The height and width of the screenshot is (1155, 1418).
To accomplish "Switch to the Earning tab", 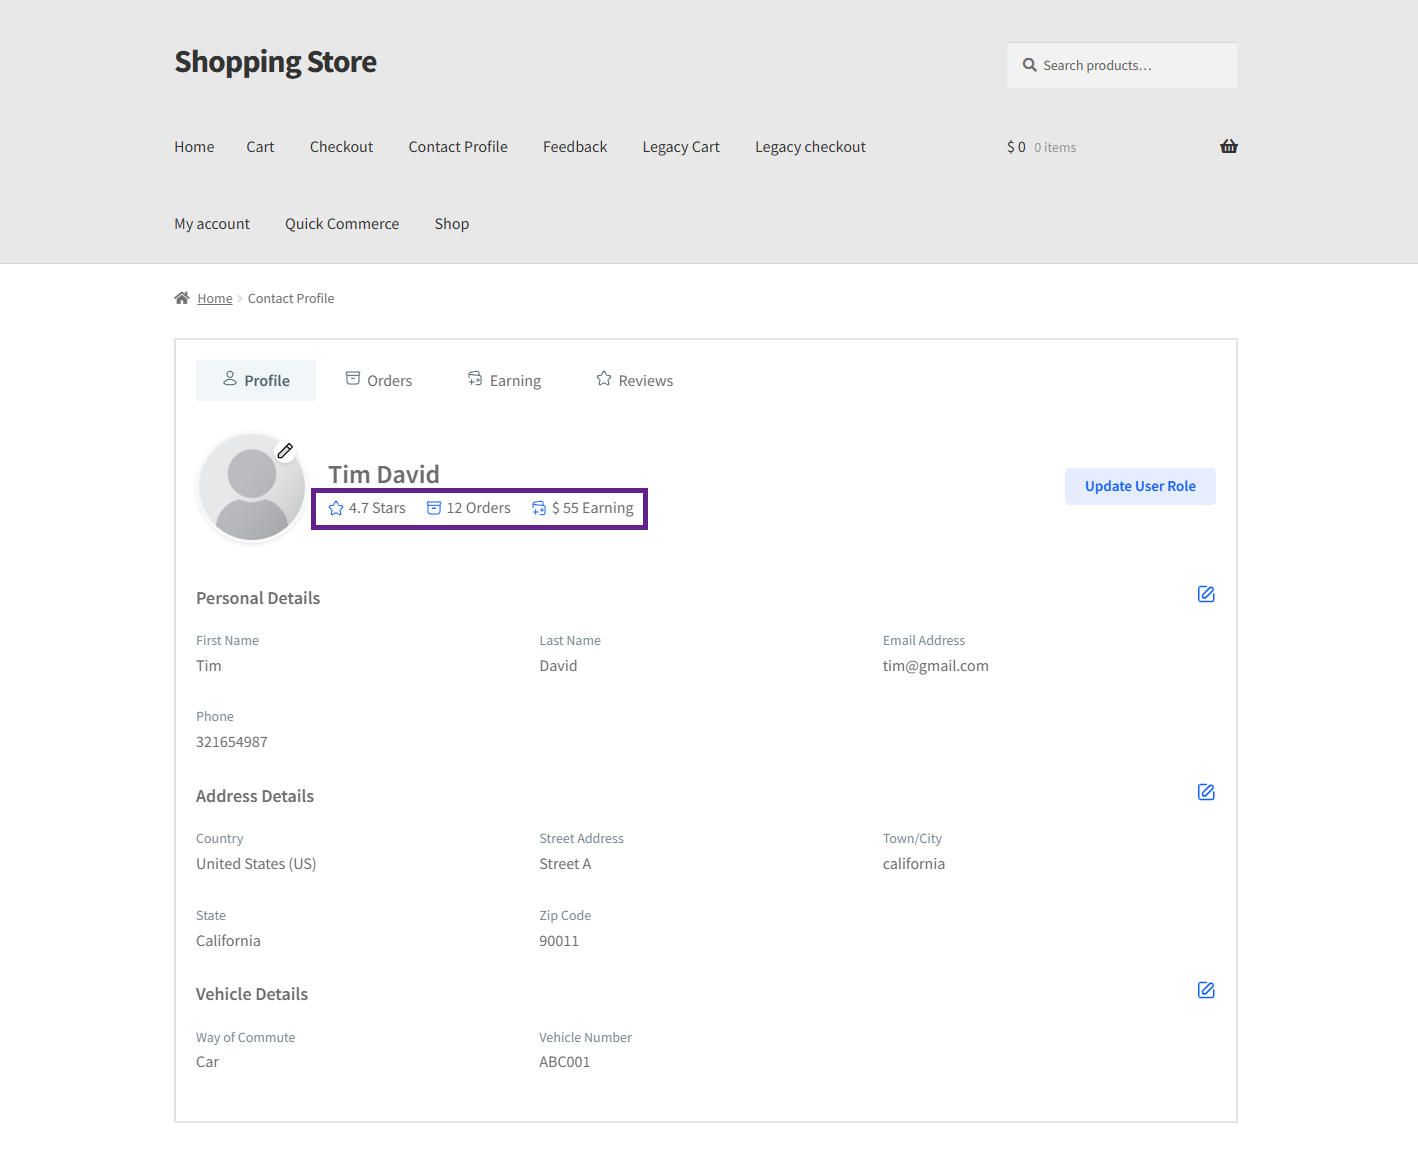I will 504,380.
